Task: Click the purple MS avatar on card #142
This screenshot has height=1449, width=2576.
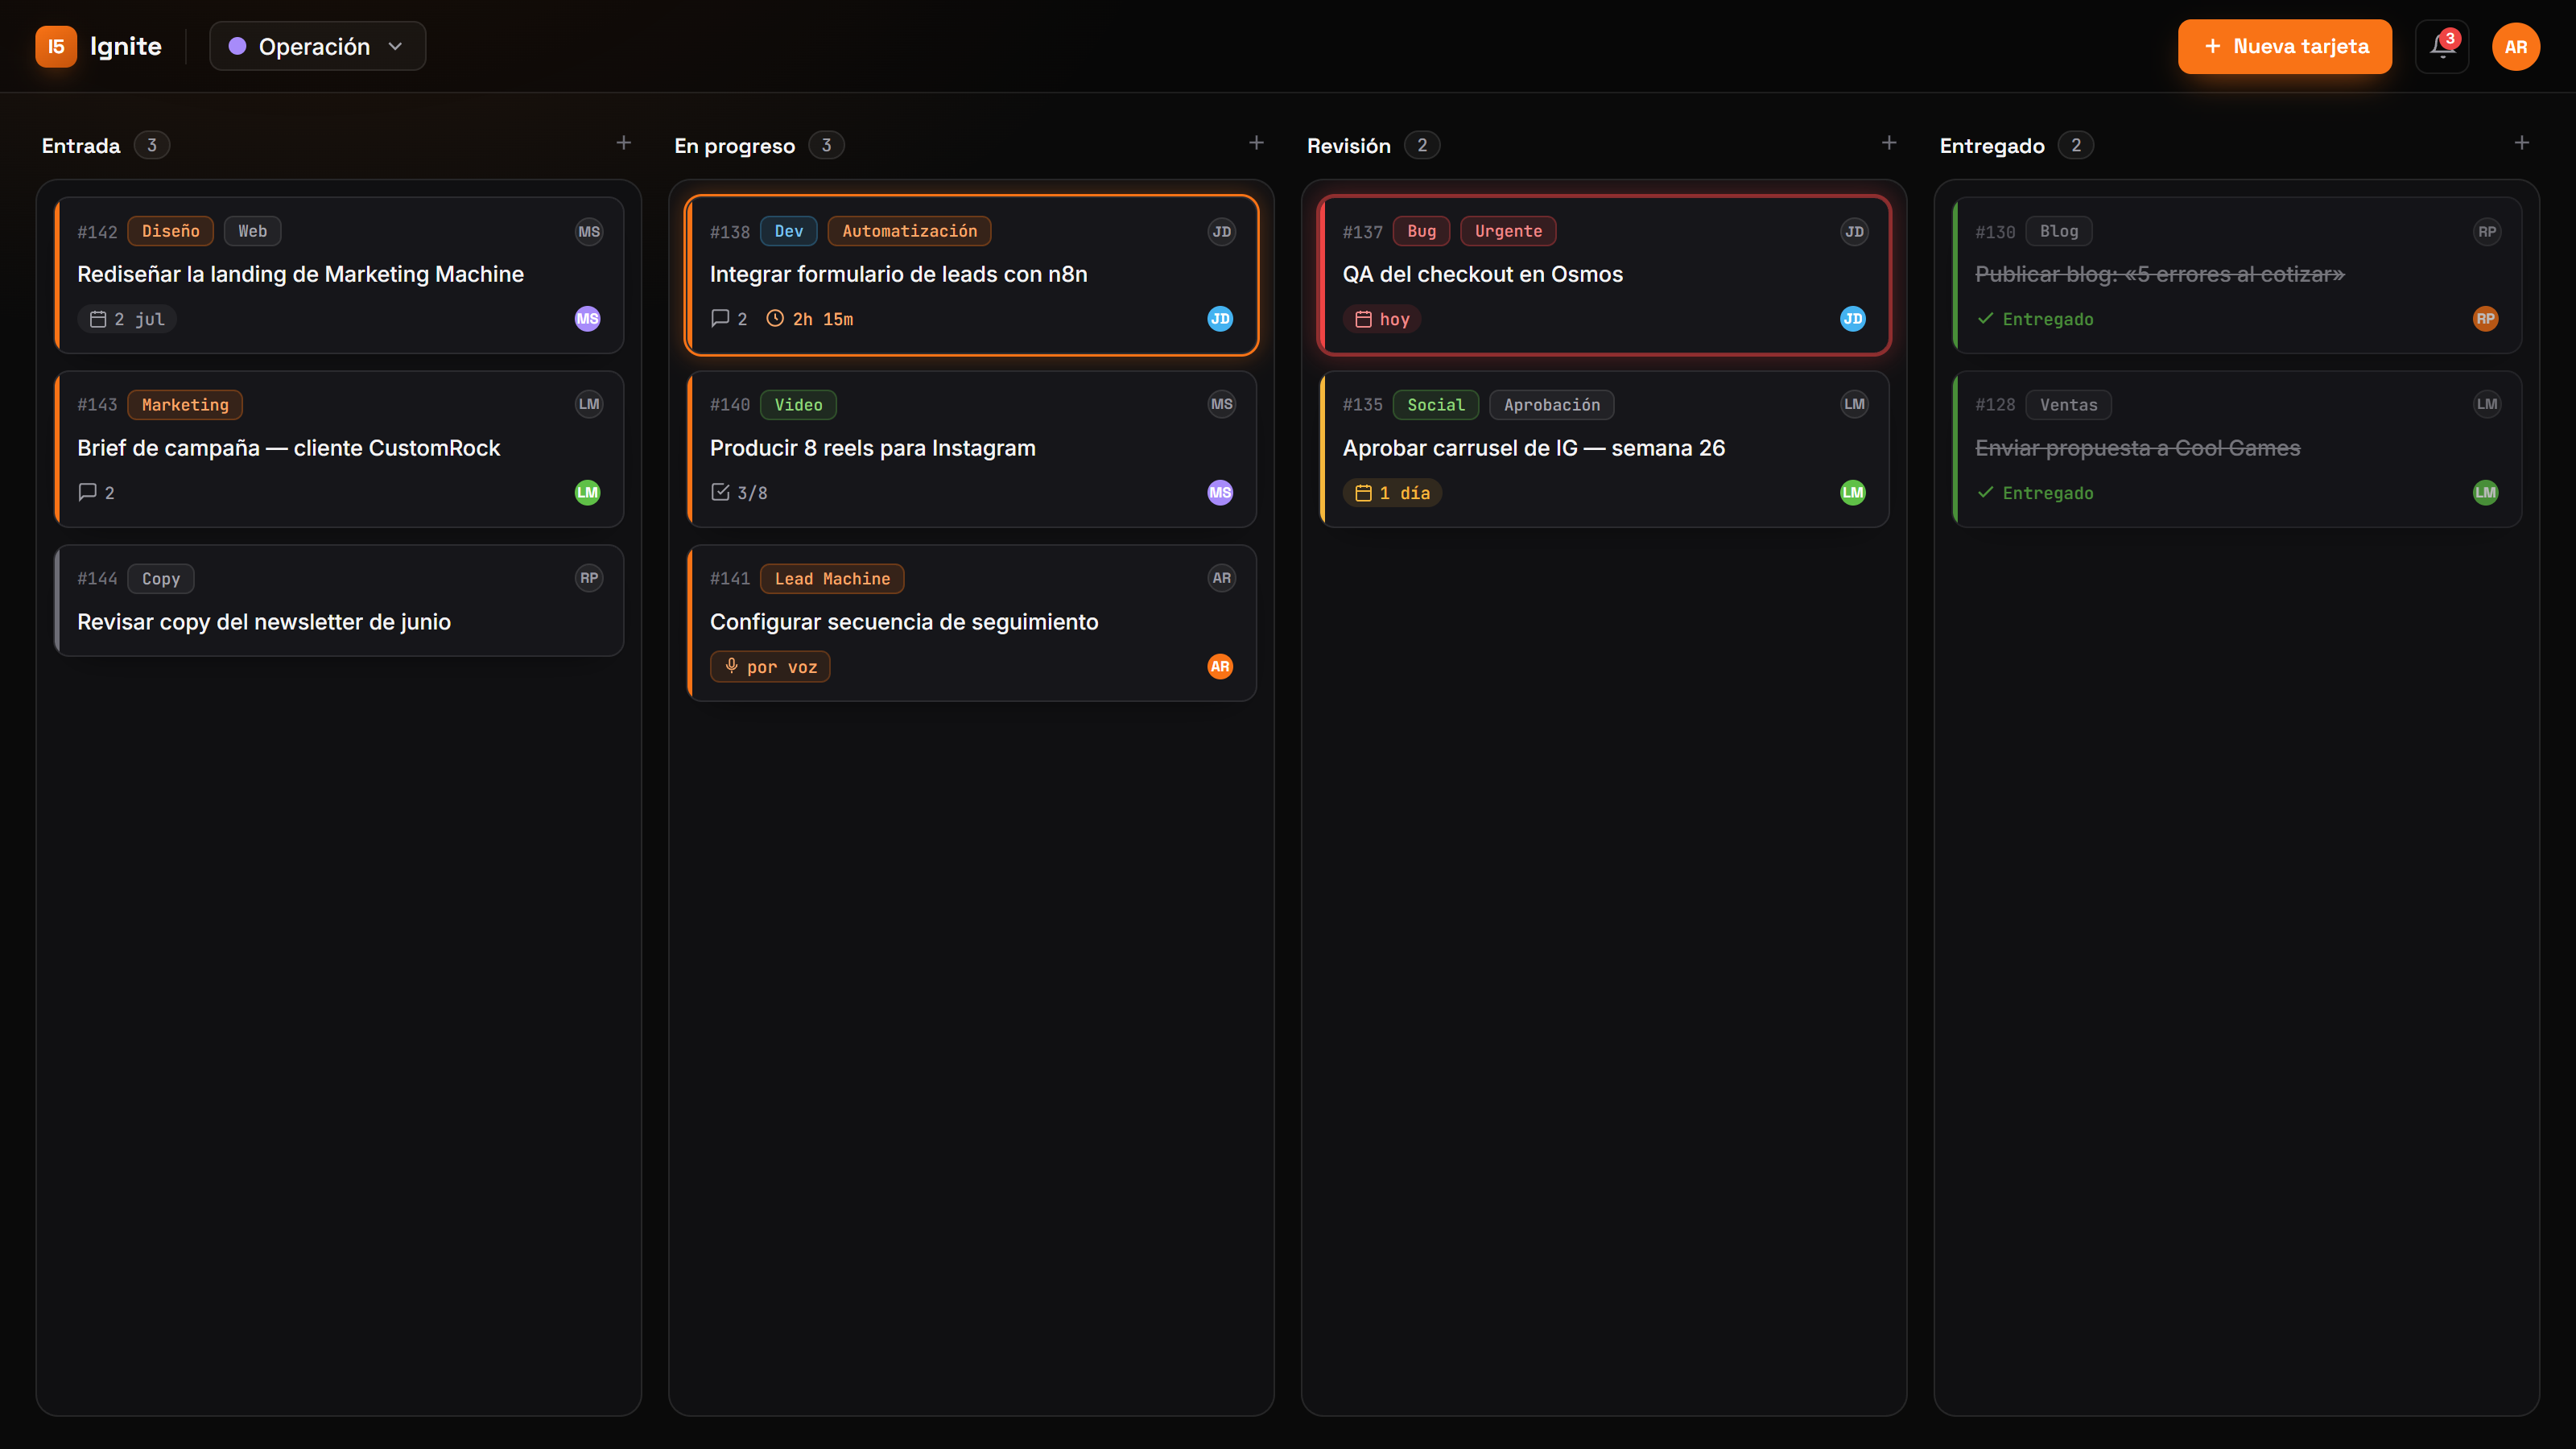Action: click(x=587, y=319)
